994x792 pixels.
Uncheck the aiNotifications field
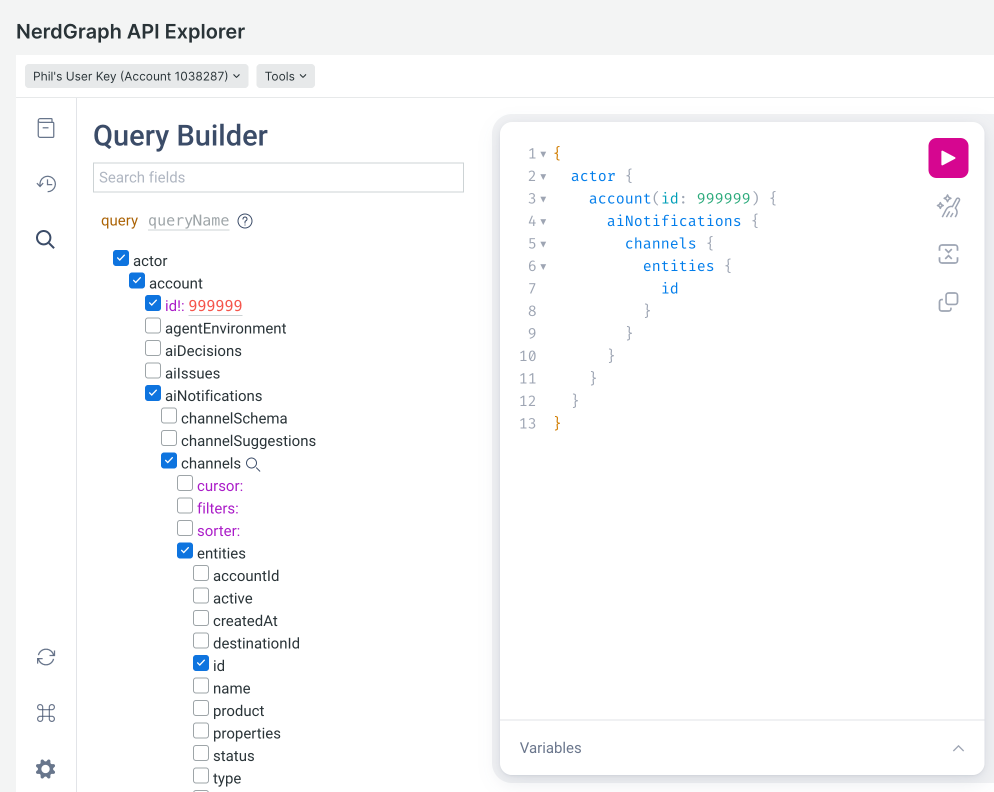[153, 395]
